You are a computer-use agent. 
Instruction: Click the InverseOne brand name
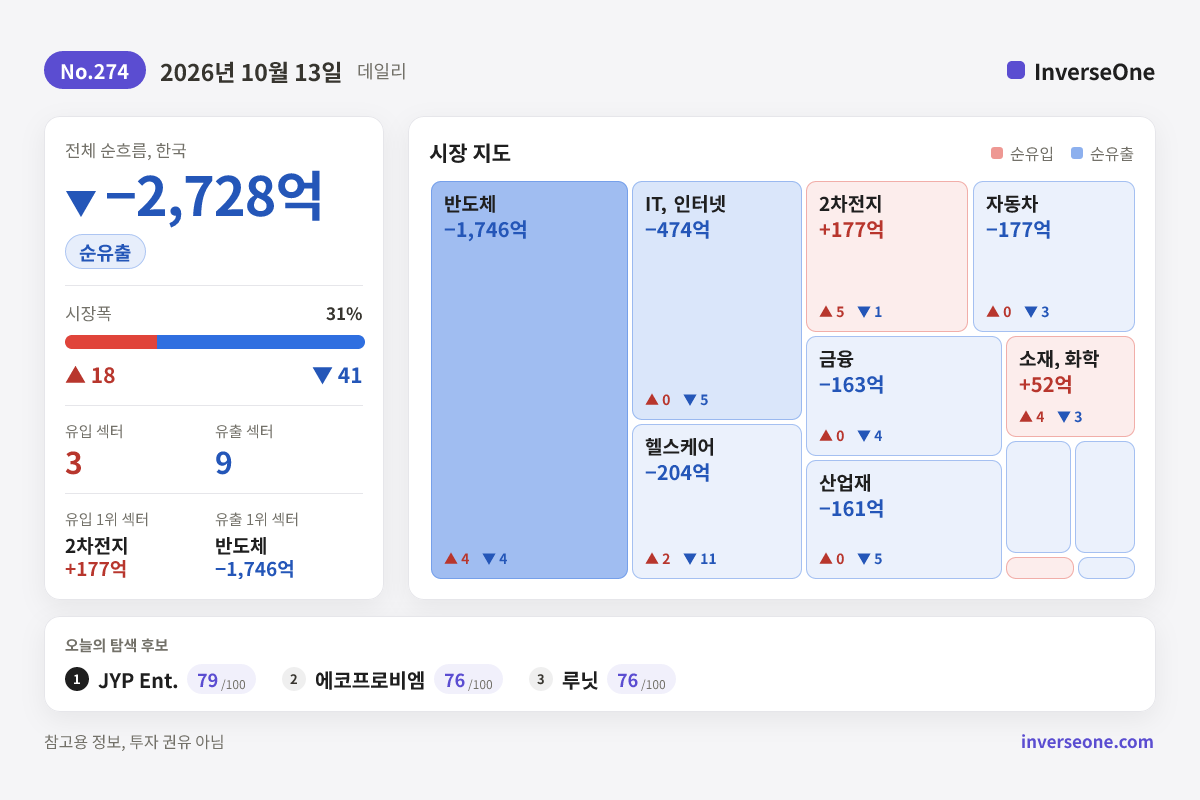coord(1094,72)
